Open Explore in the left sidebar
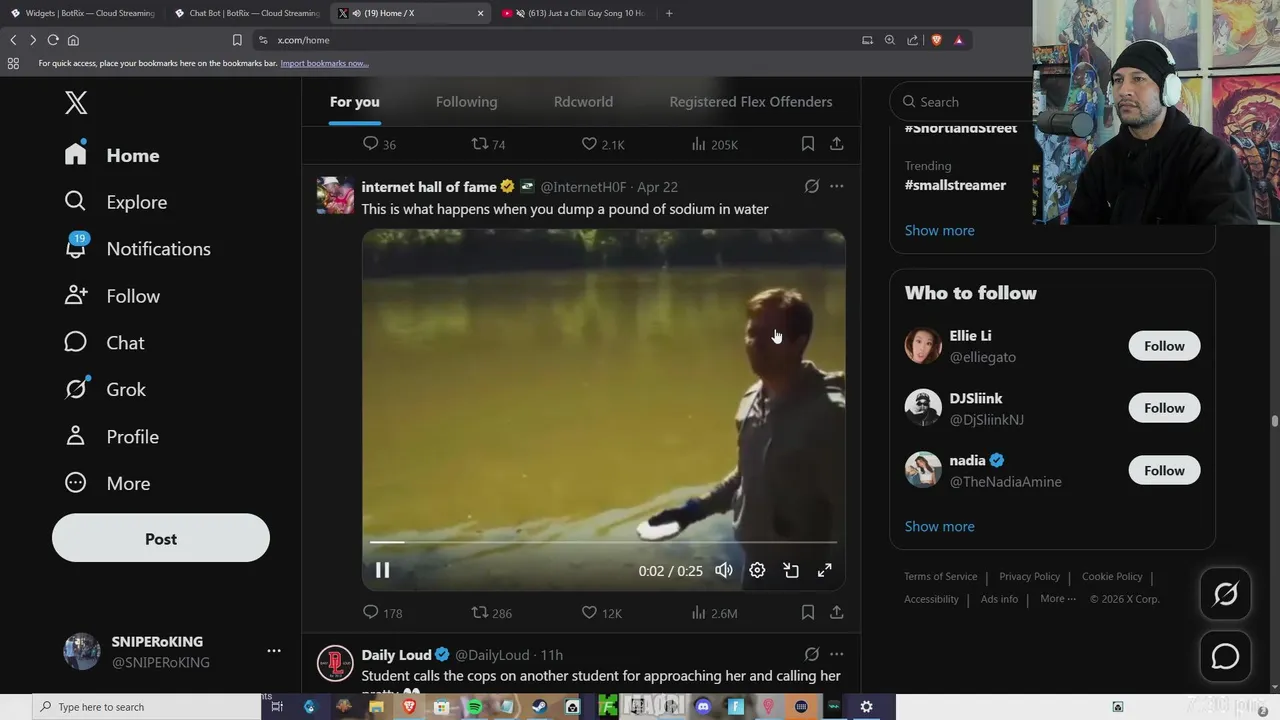The image size is (1280, 720). point(116,202)
